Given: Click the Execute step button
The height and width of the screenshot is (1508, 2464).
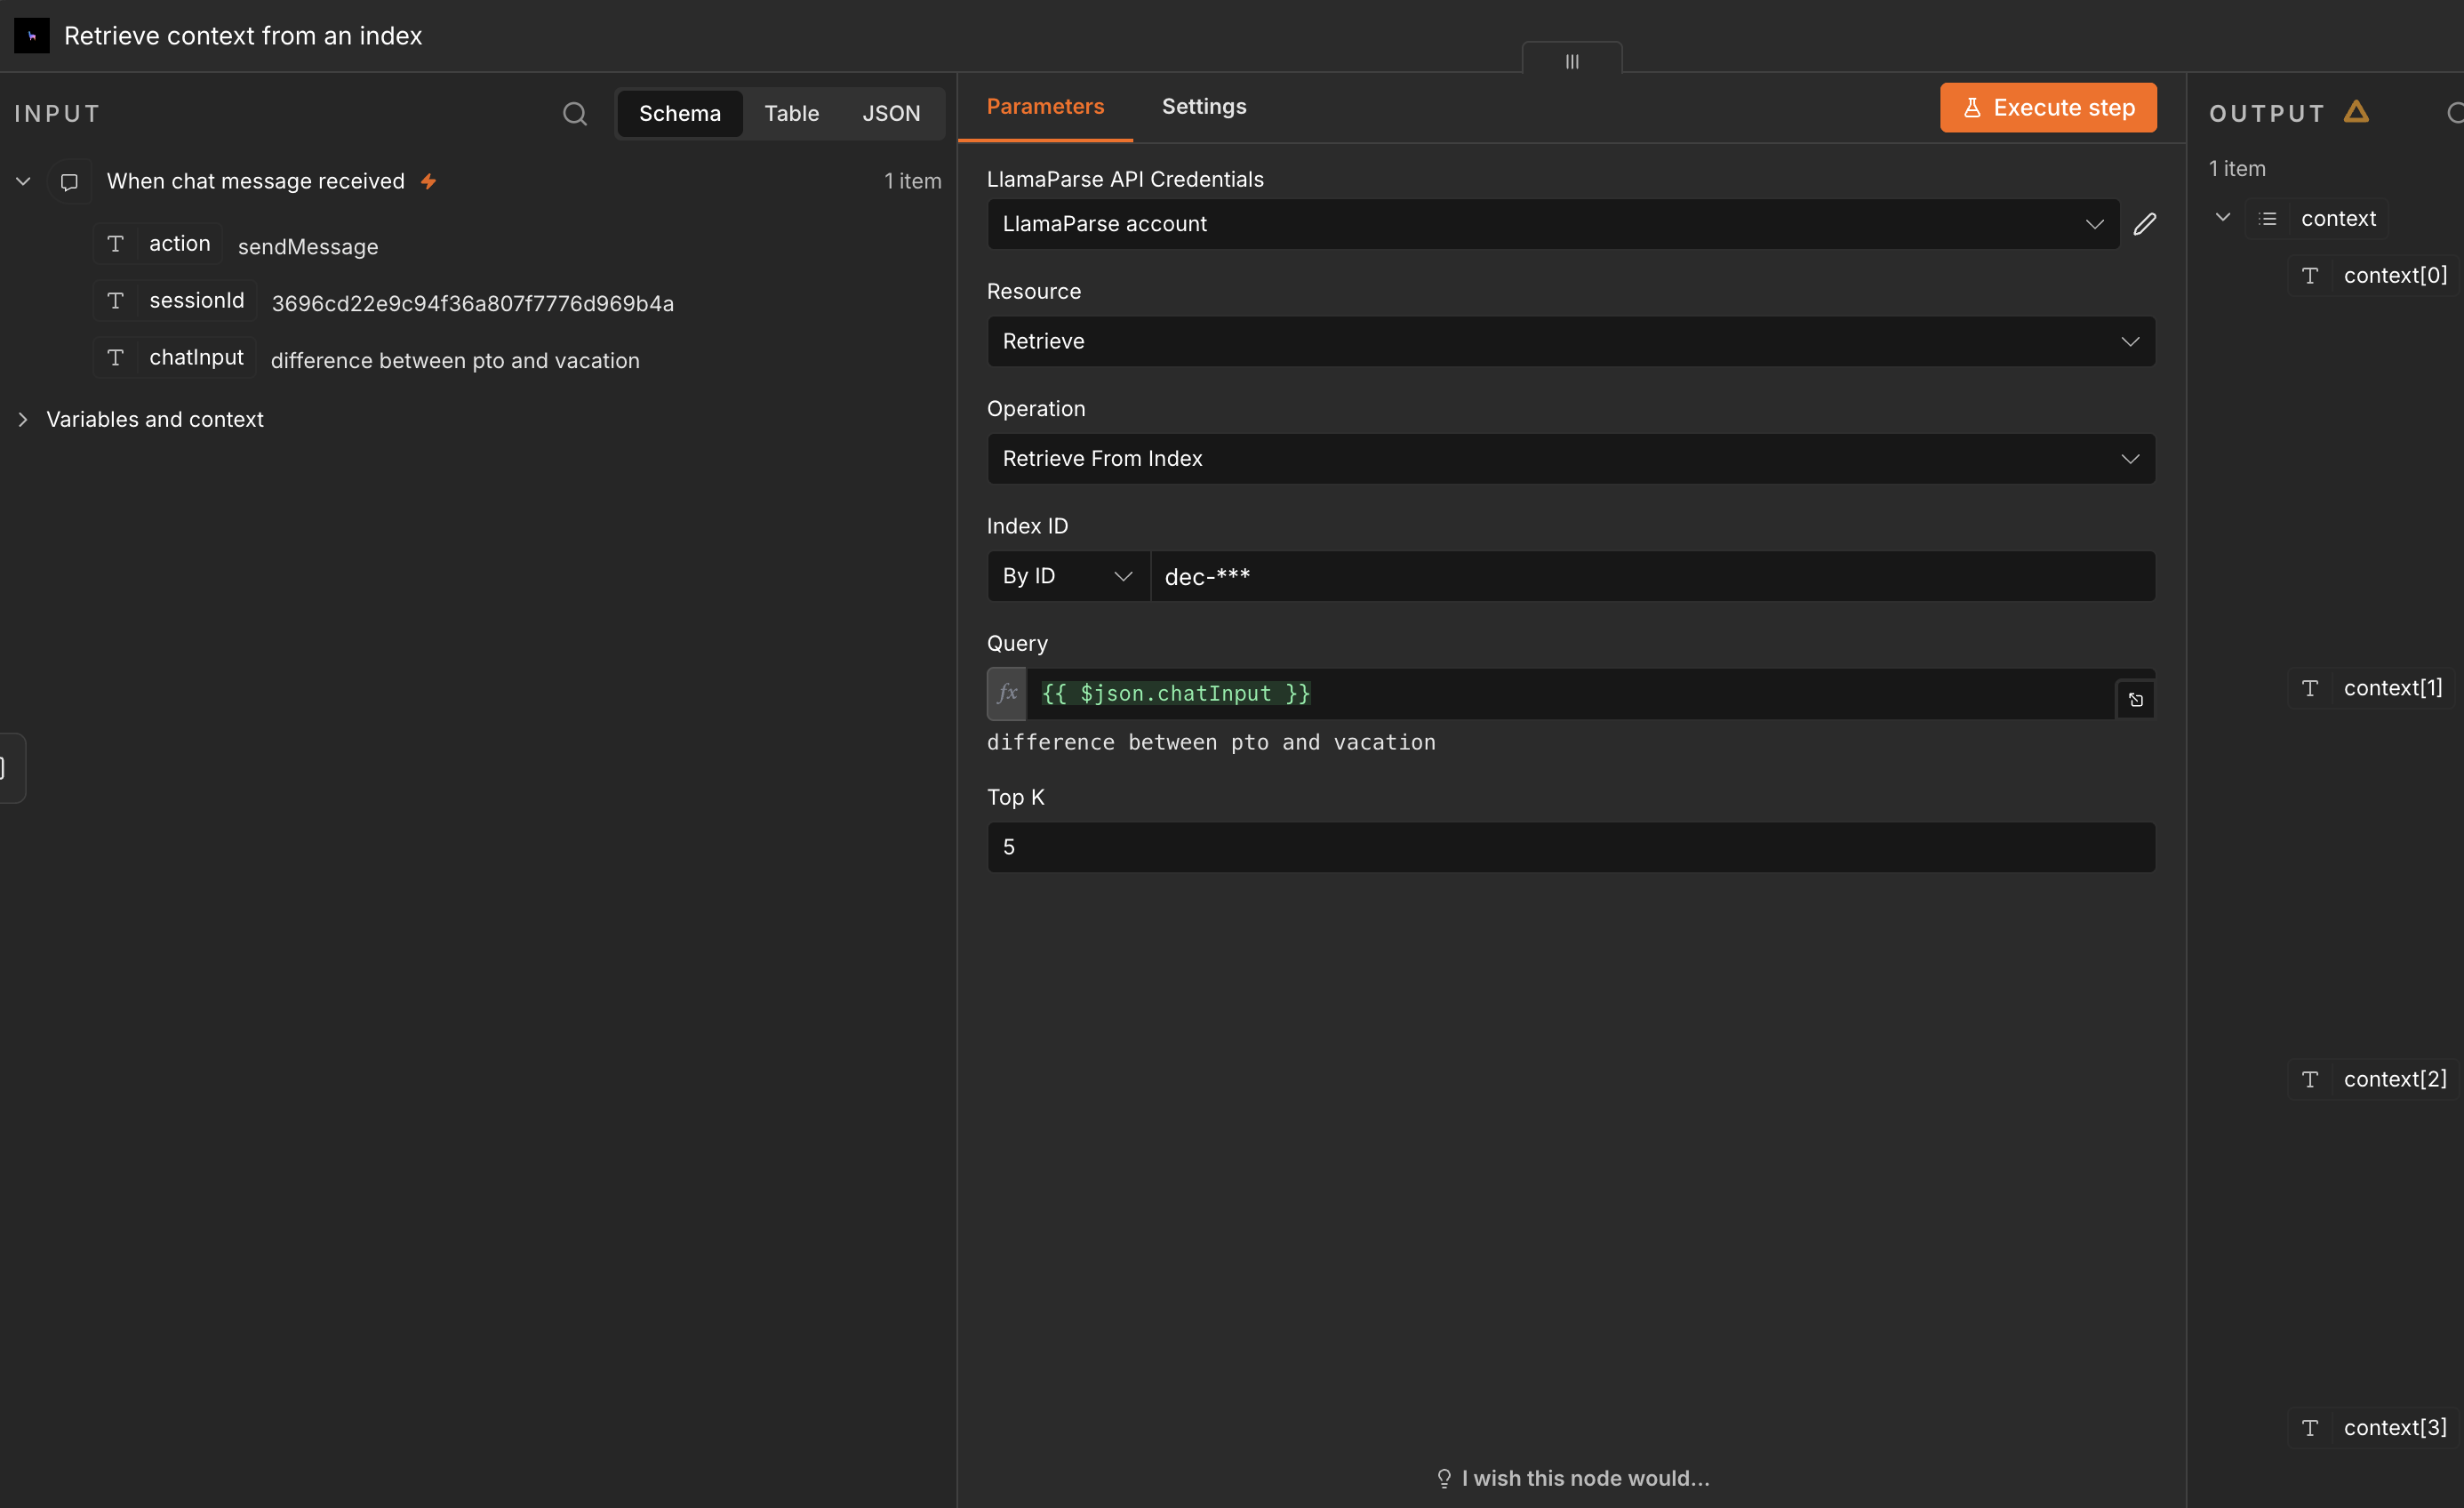Looking at the screenshot, I should pos(2048,108).
